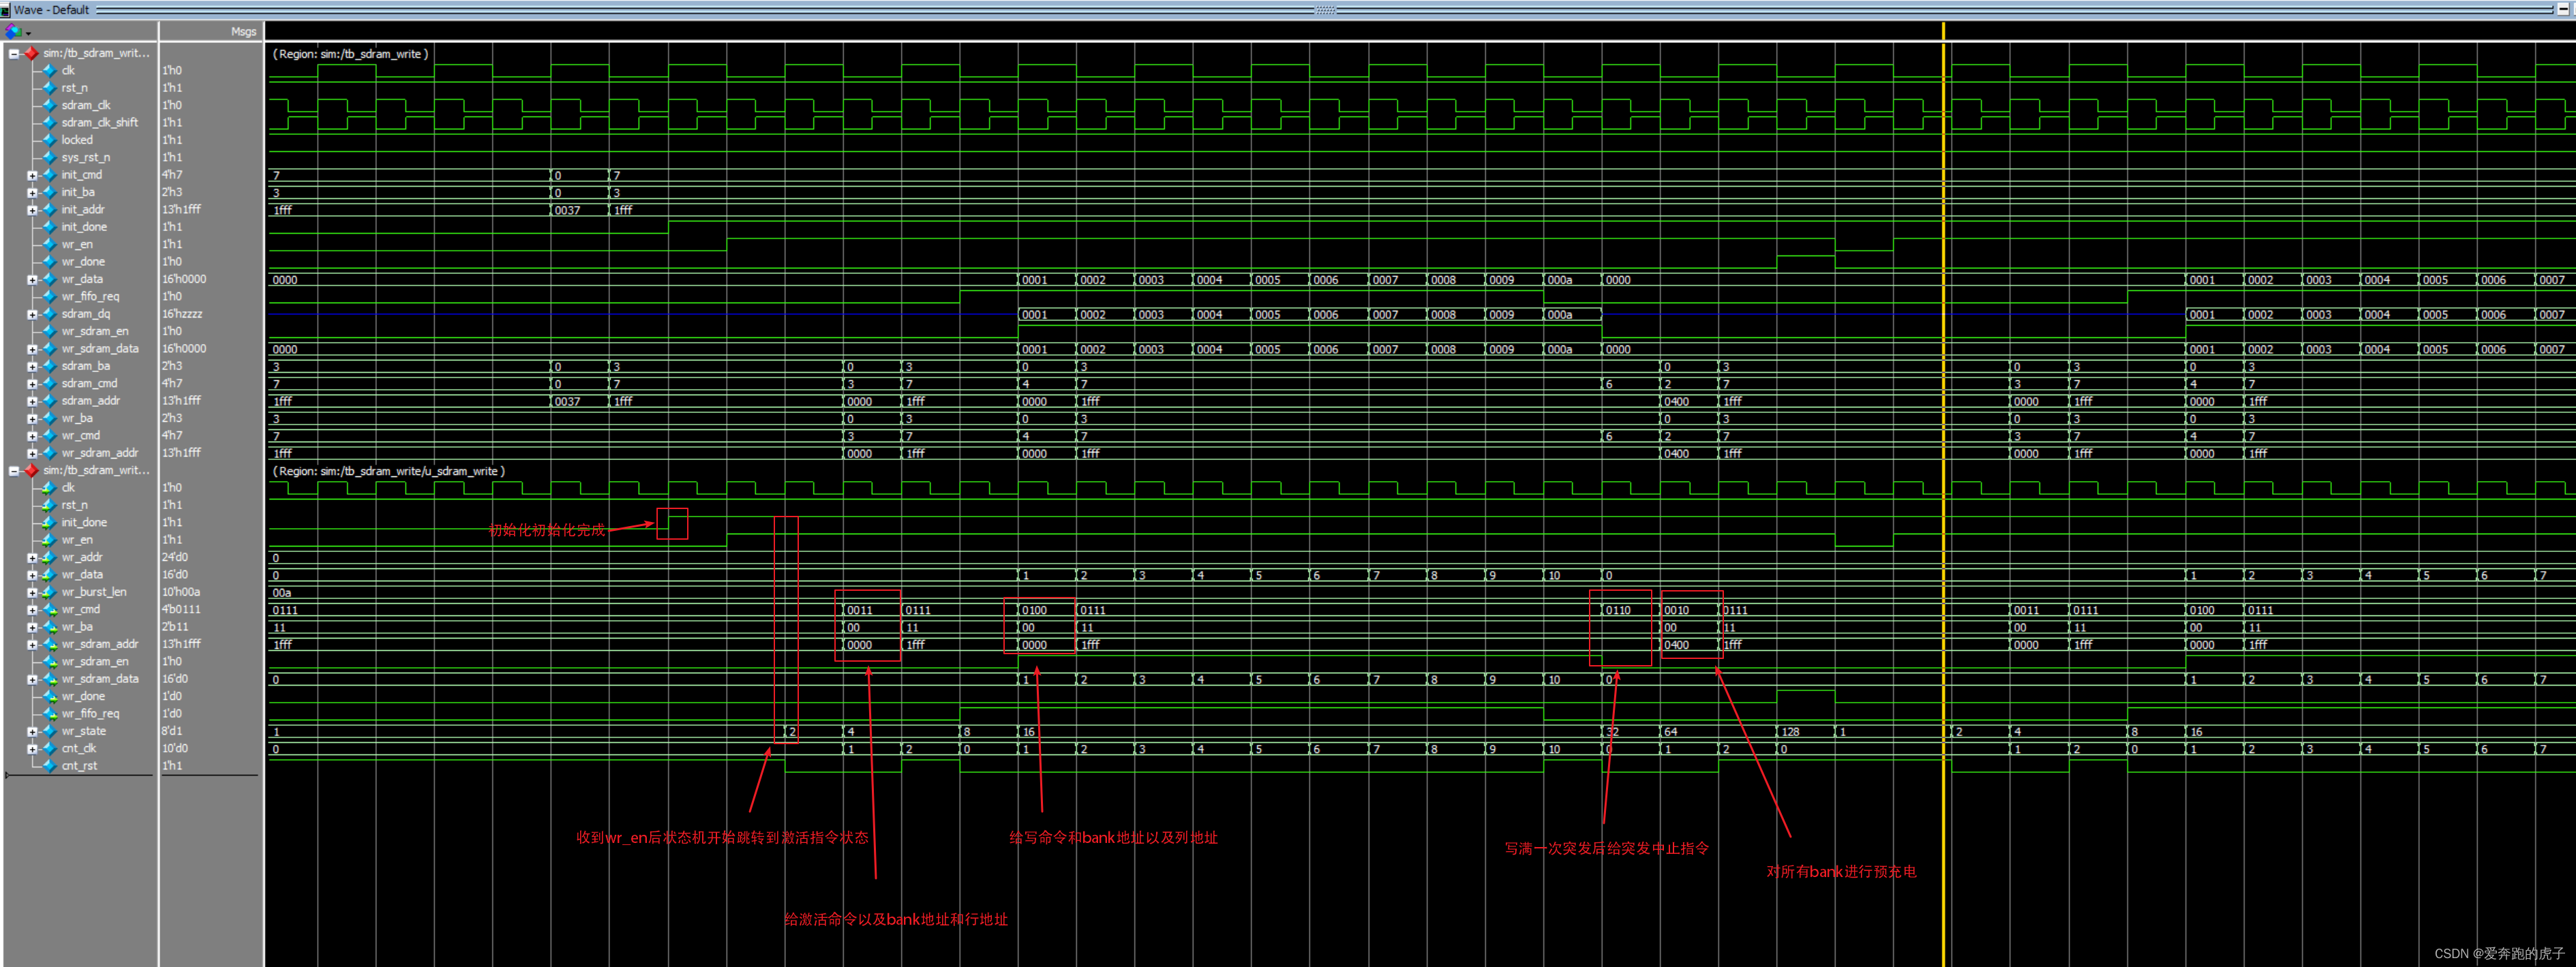Click the 0037 value on the init_addr waveform

click(x=567, y=210)
